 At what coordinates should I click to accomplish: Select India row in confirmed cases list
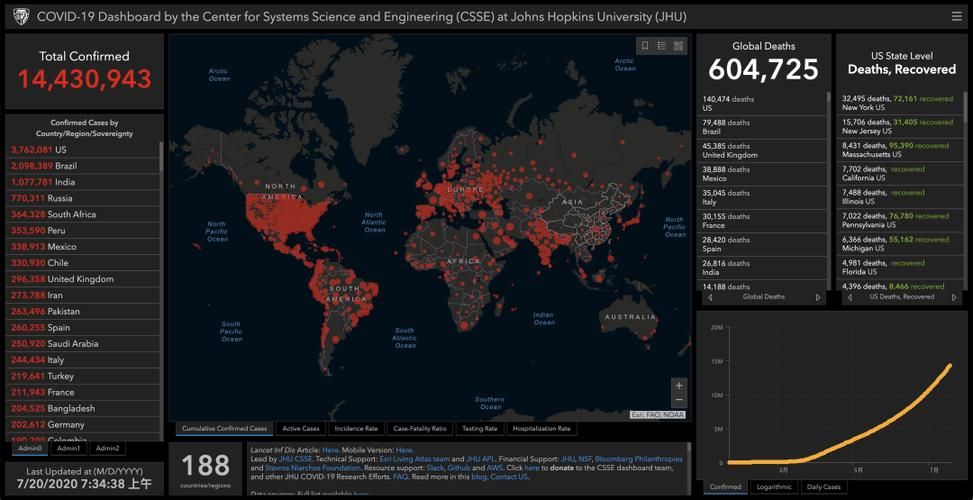pyautogui.click(x=83, y=182)
